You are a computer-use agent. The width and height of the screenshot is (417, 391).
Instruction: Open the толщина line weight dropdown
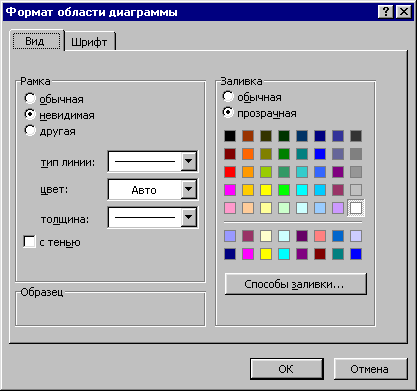tap(189, 217)
